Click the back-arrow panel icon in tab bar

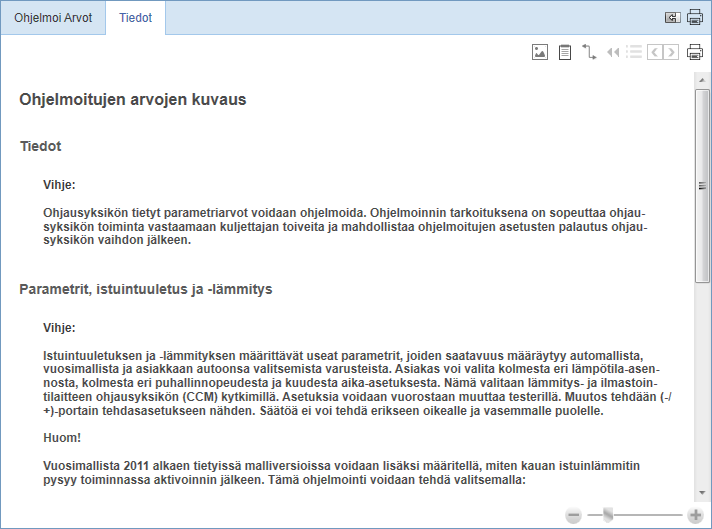[672, 17]
